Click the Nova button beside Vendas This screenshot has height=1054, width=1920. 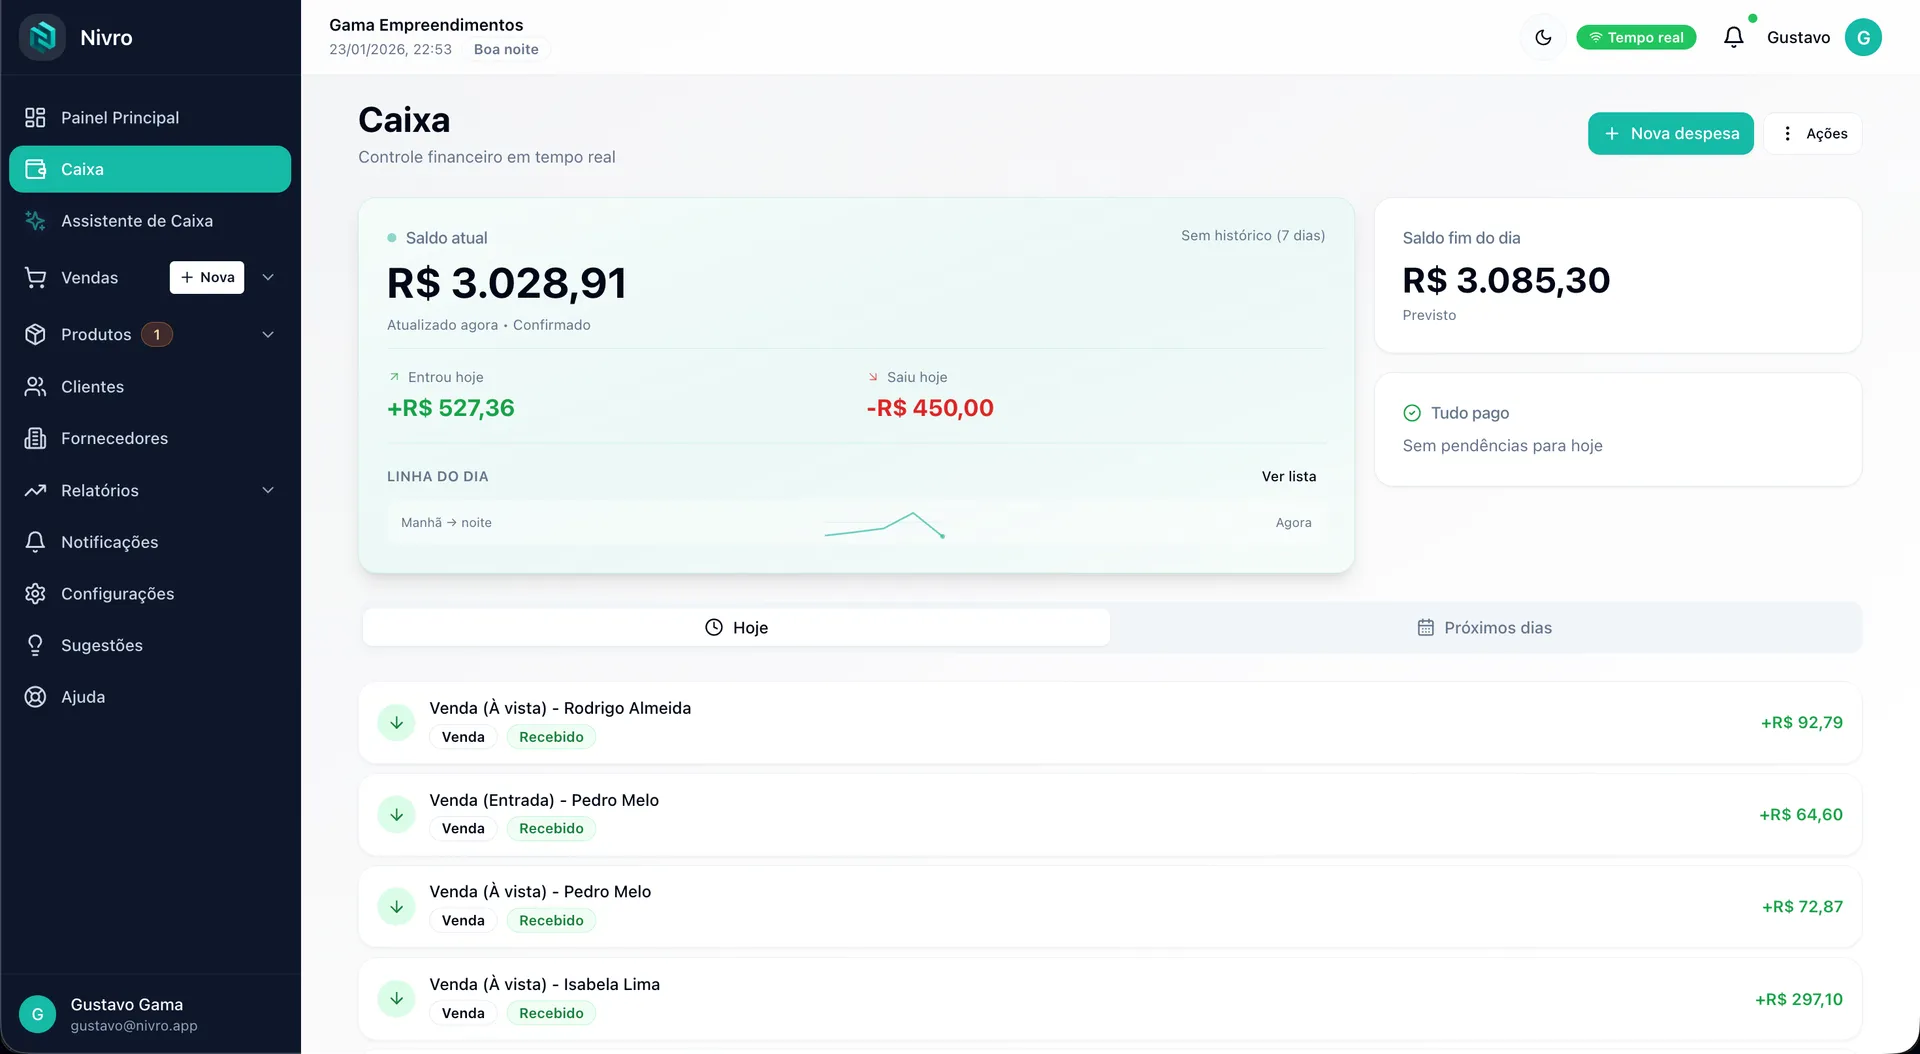pyautogui.click(x=207, y=278)
